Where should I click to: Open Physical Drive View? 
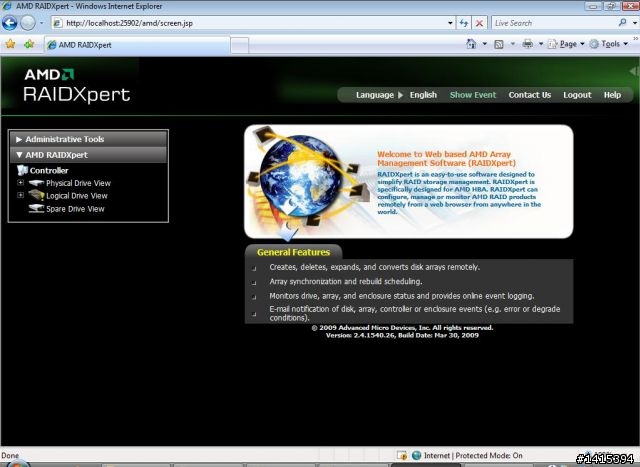click(78, 183)
